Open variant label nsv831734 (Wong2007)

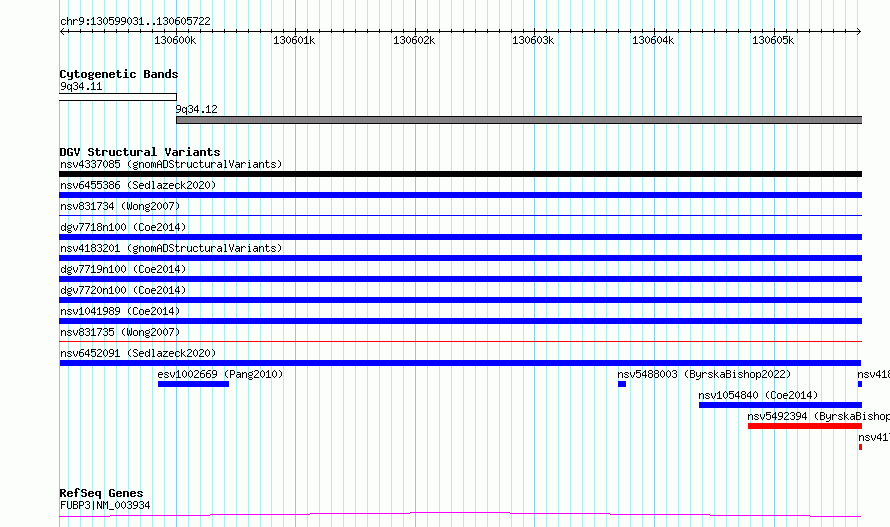click(120, 206)
